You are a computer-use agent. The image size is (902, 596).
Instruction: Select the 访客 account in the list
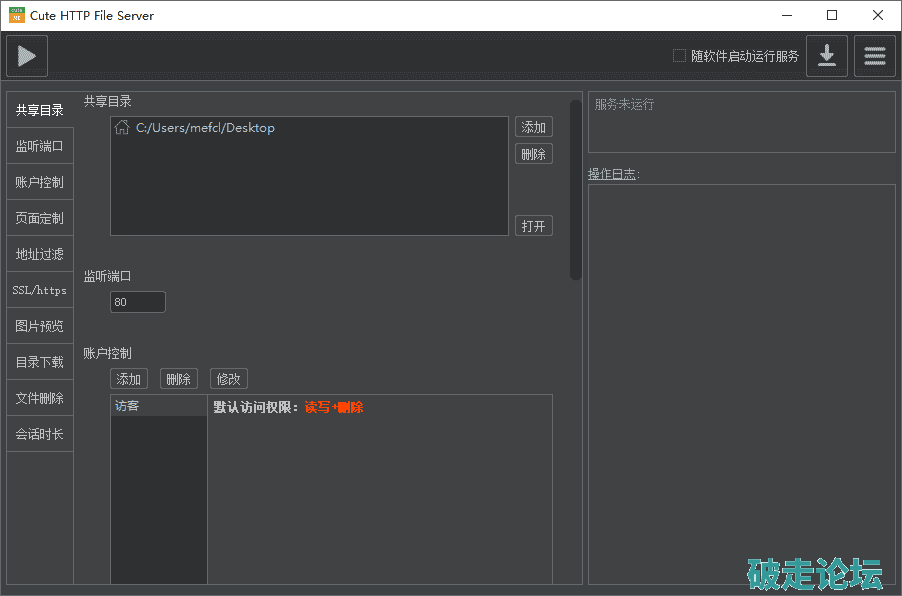coord(158,406)
